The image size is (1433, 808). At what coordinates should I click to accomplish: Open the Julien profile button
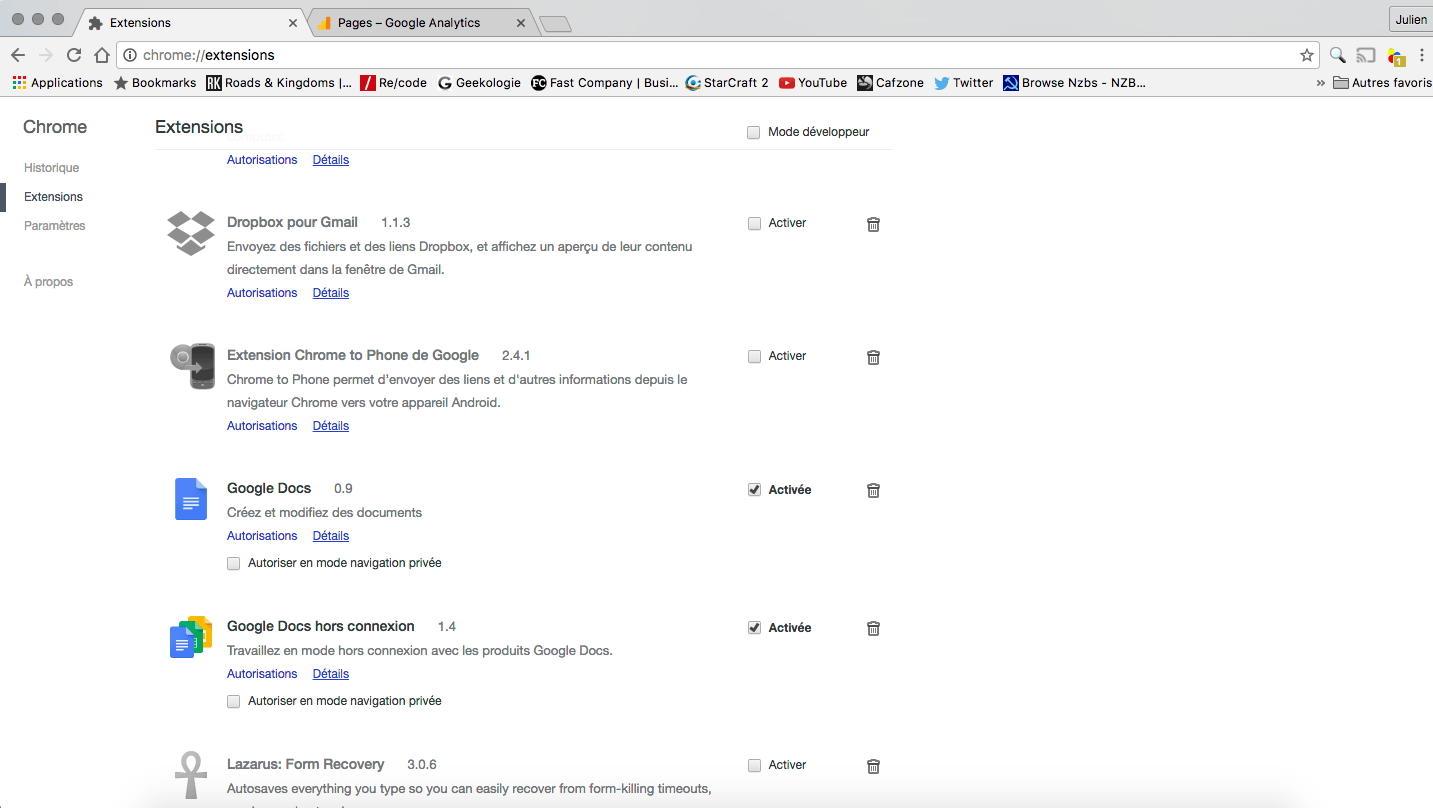1411,19
